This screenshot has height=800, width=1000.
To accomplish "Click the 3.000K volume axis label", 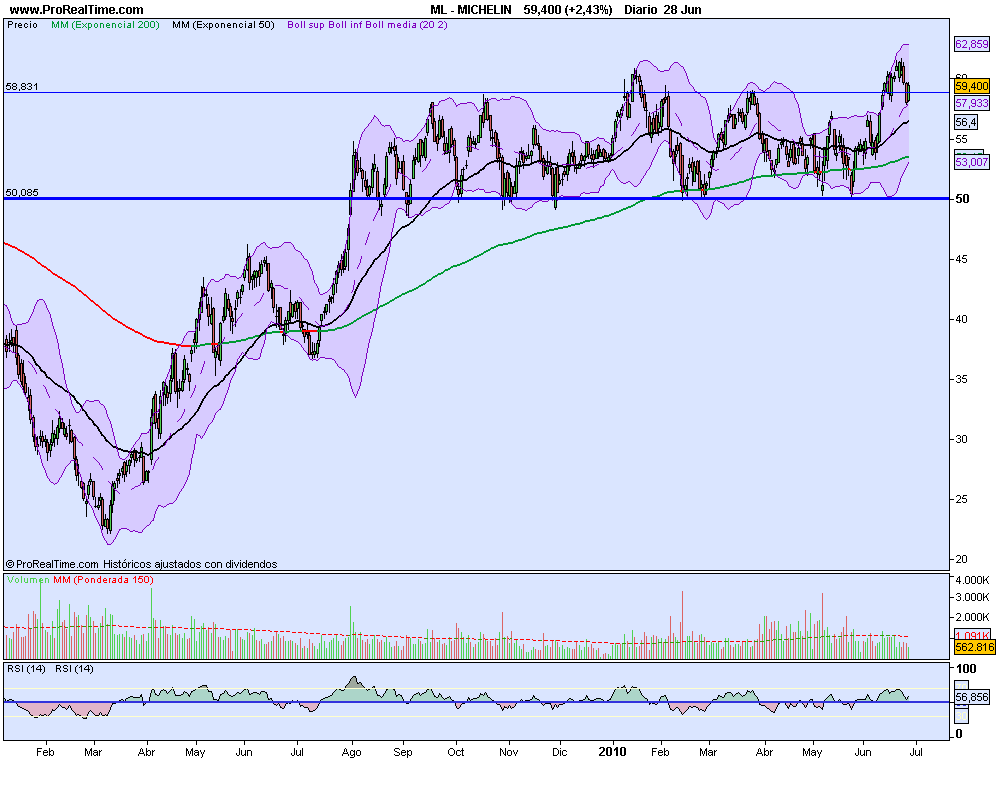I will pyautogui.click(x=972, y=597).
